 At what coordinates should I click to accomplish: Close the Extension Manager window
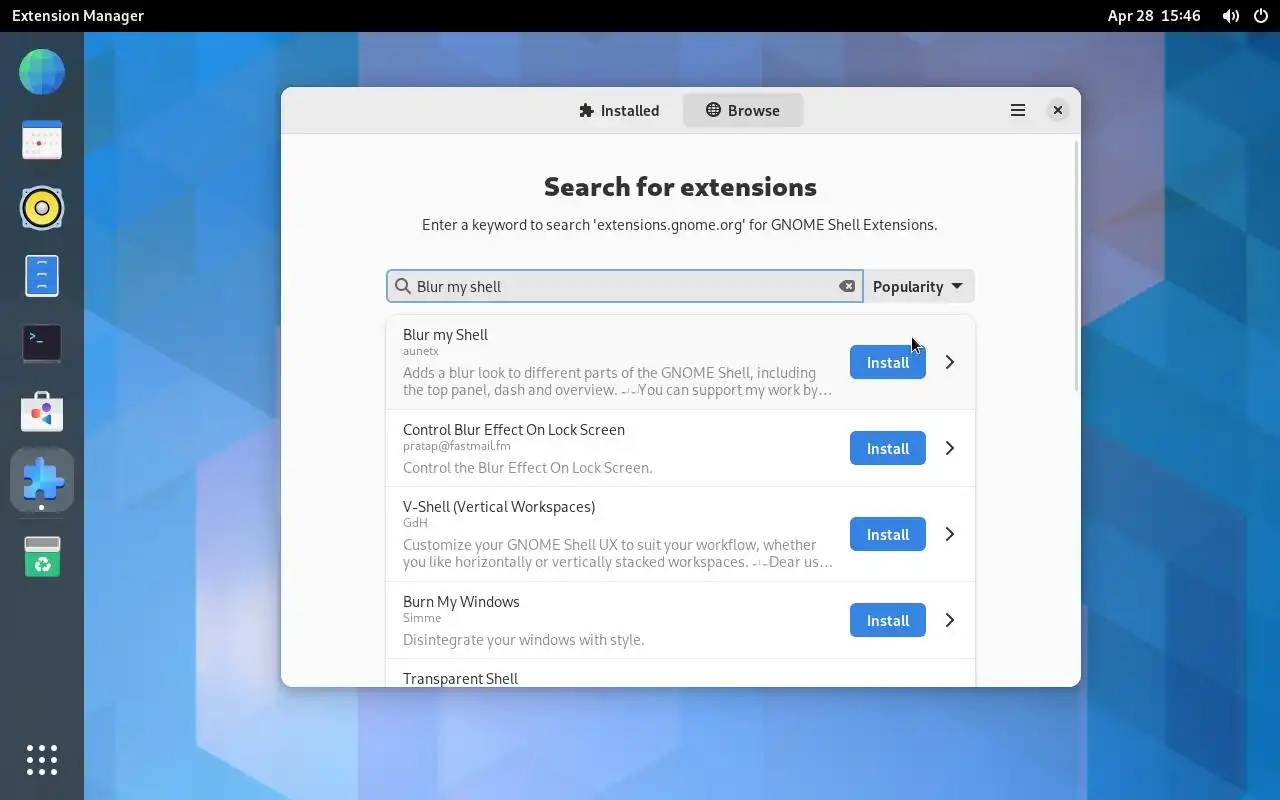pos(1057,110)
